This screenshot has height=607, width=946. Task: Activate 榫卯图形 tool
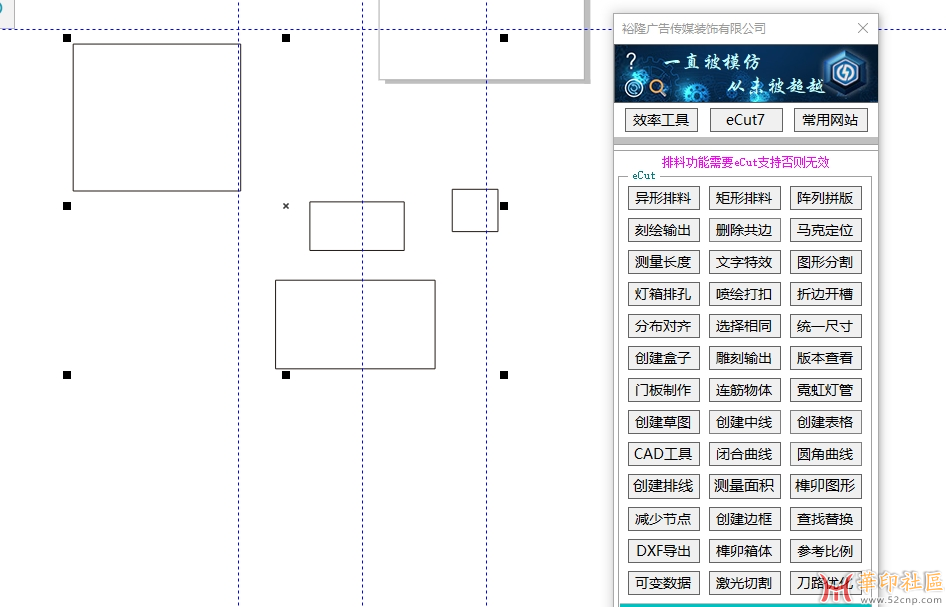coord(825,486)
